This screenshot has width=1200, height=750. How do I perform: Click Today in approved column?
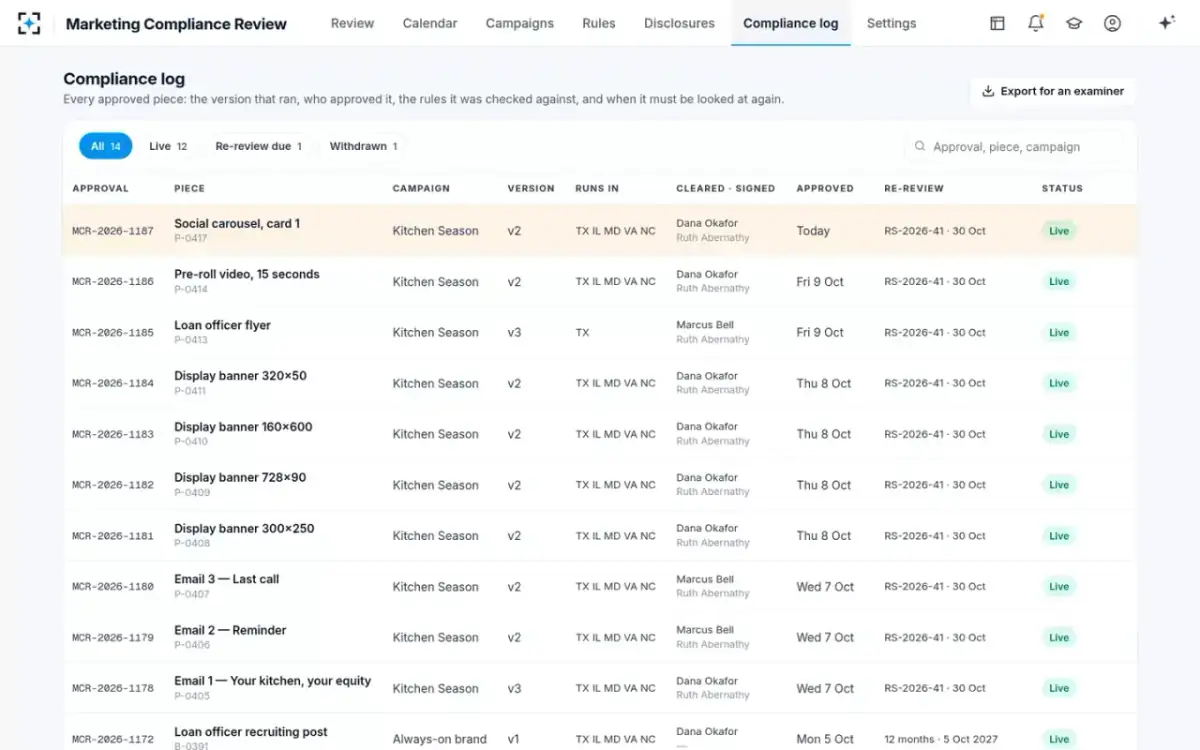coord(813,231)
